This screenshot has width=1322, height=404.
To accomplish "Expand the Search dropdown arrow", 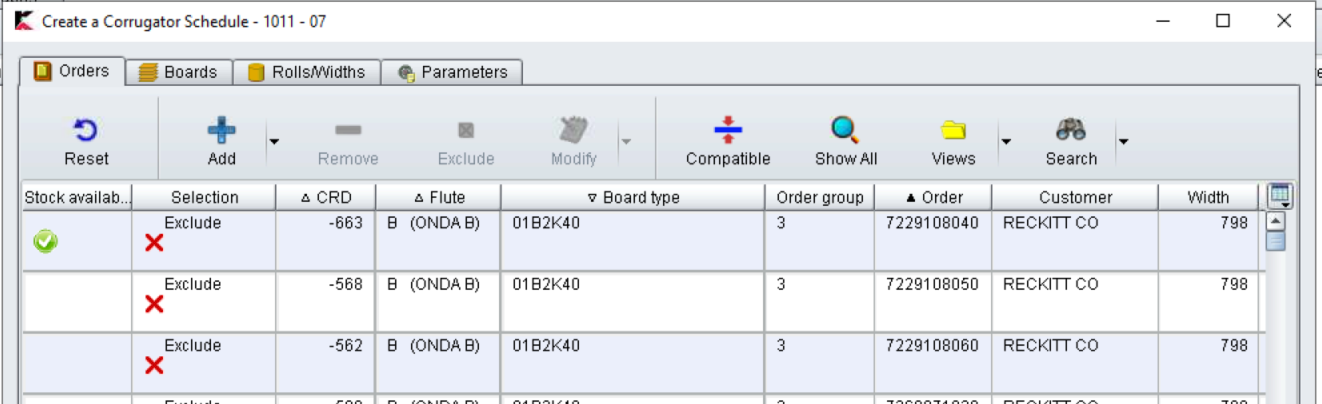I will (1123, 142).
